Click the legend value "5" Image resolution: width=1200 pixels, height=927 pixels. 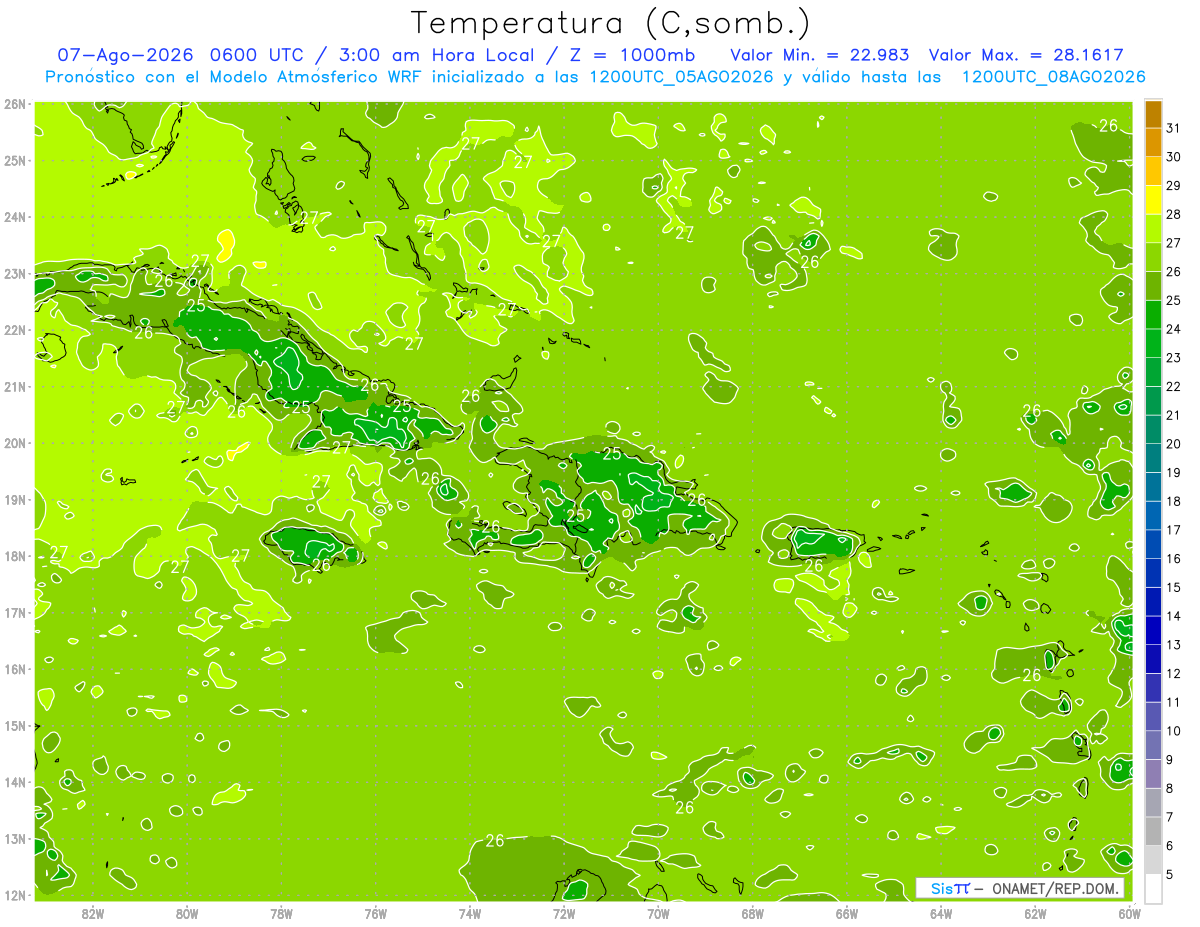1170,874
